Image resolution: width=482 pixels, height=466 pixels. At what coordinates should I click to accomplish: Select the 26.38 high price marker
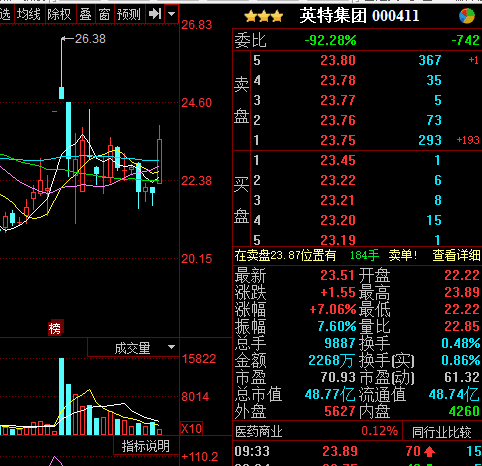90,39
